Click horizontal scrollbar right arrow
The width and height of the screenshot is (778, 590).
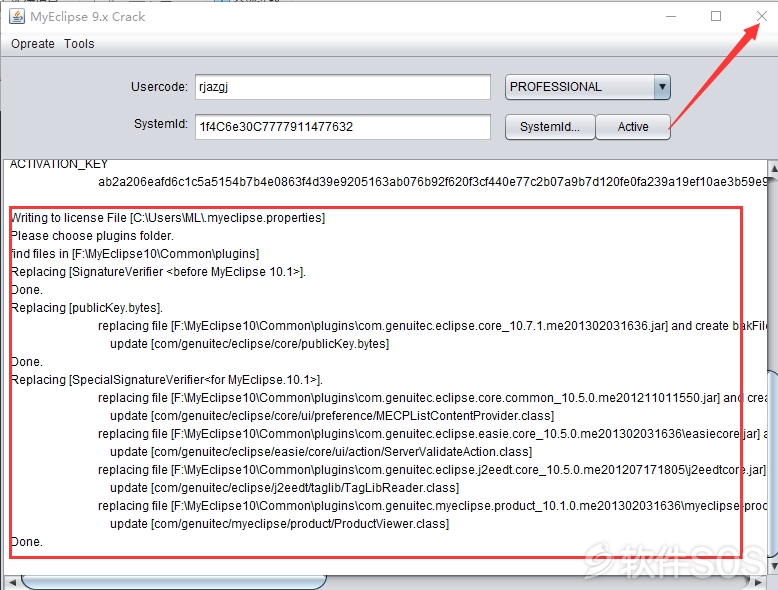point(757,582)
